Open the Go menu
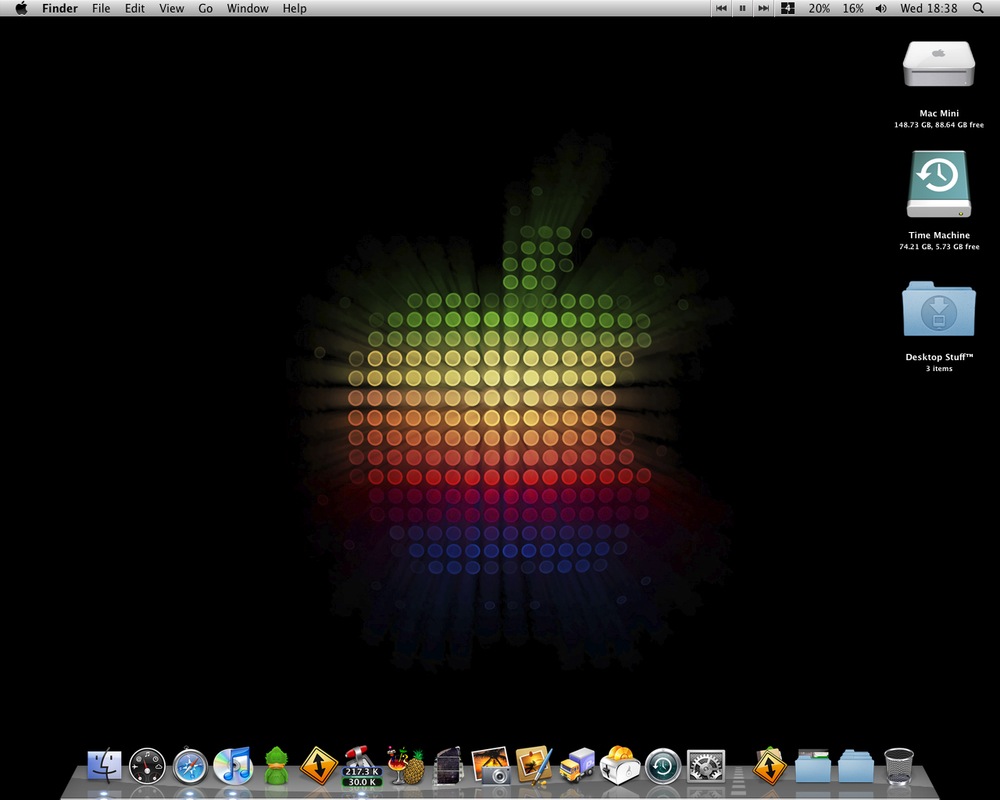The height and width of the screenshot is (800, 1000). tap(205, 8)
